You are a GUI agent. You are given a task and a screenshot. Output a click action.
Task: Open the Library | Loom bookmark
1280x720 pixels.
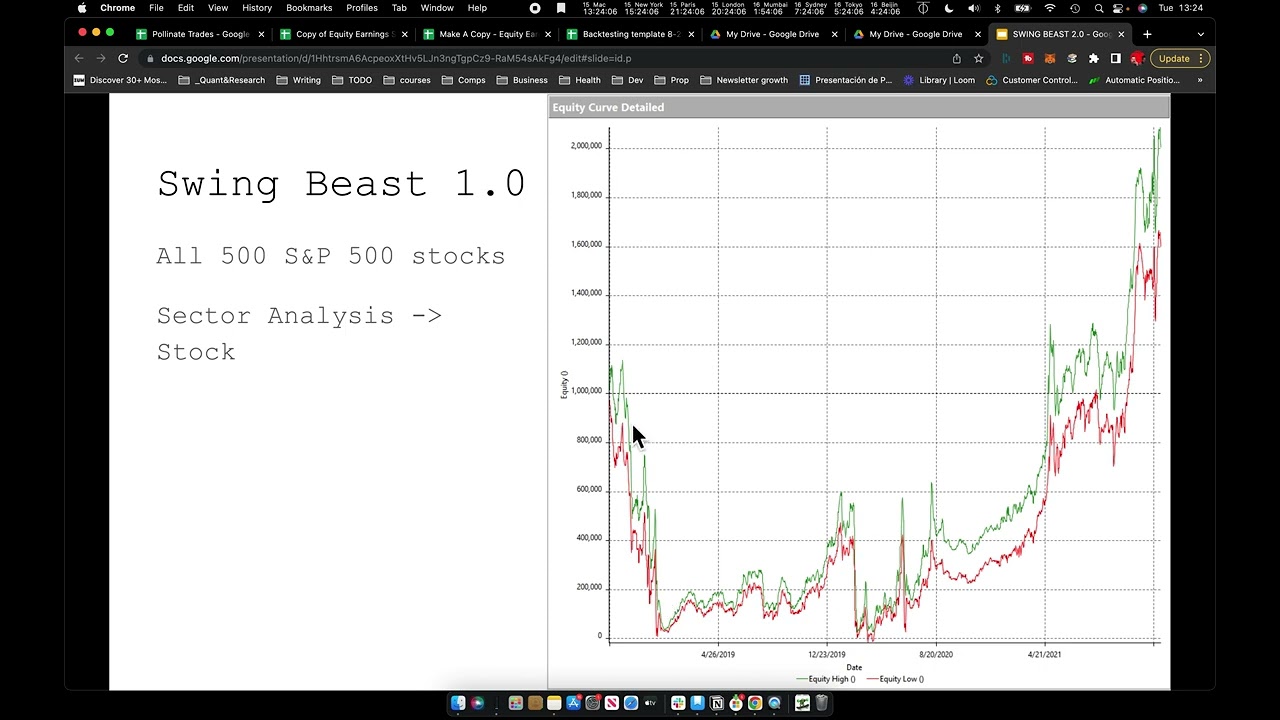[938, 80]
